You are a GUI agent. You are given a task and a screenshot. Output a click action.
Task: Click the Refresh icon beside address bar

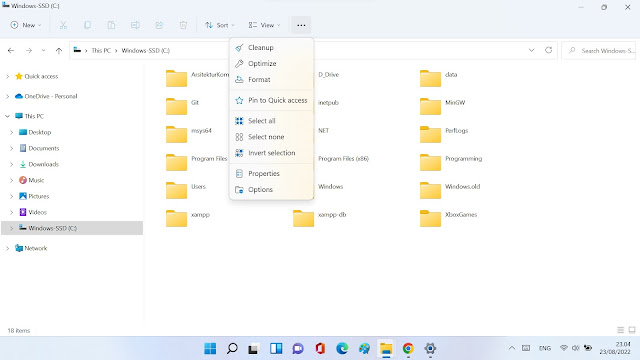tap(549, 50)
